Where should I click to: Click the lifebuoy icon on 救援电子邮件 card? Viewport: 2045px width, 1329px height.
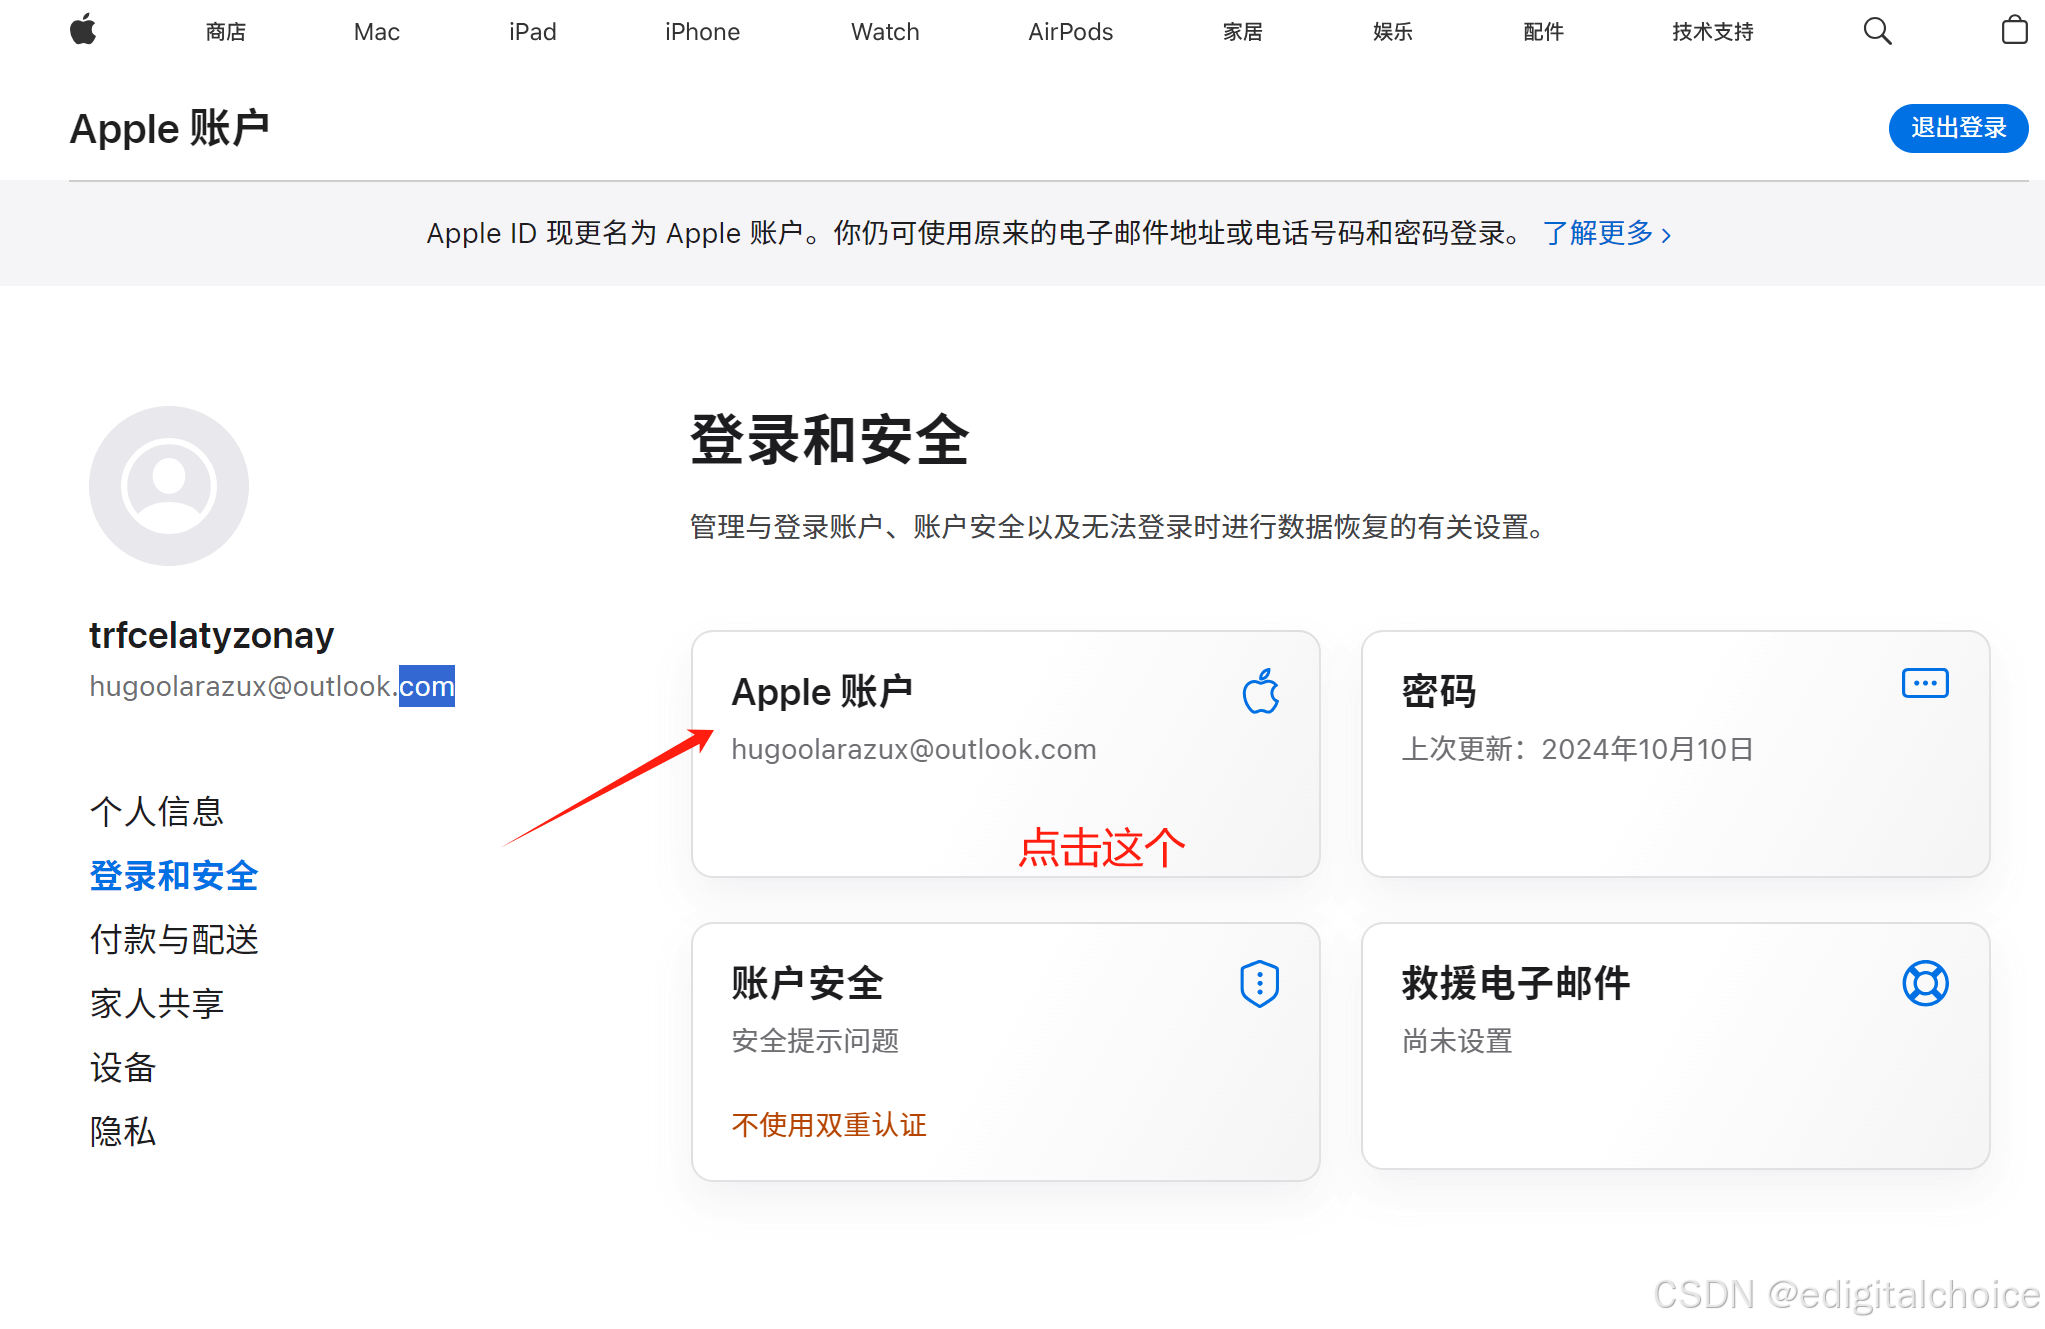(1924, 983)
